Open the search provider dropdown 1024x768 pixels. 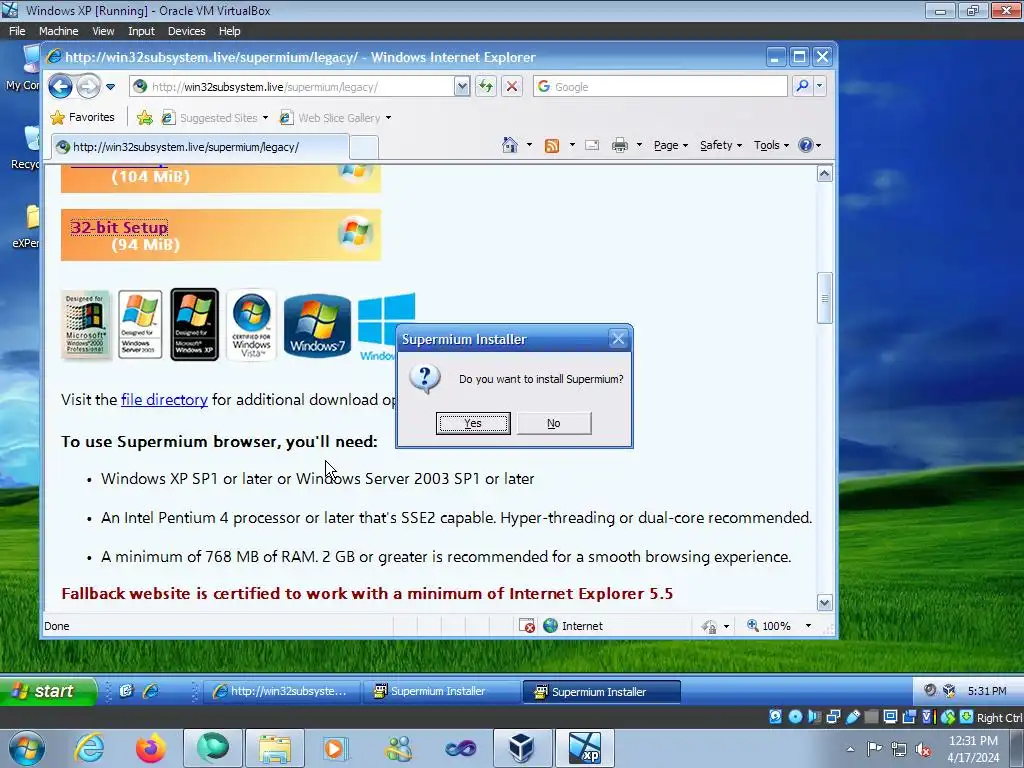point(819,86)
